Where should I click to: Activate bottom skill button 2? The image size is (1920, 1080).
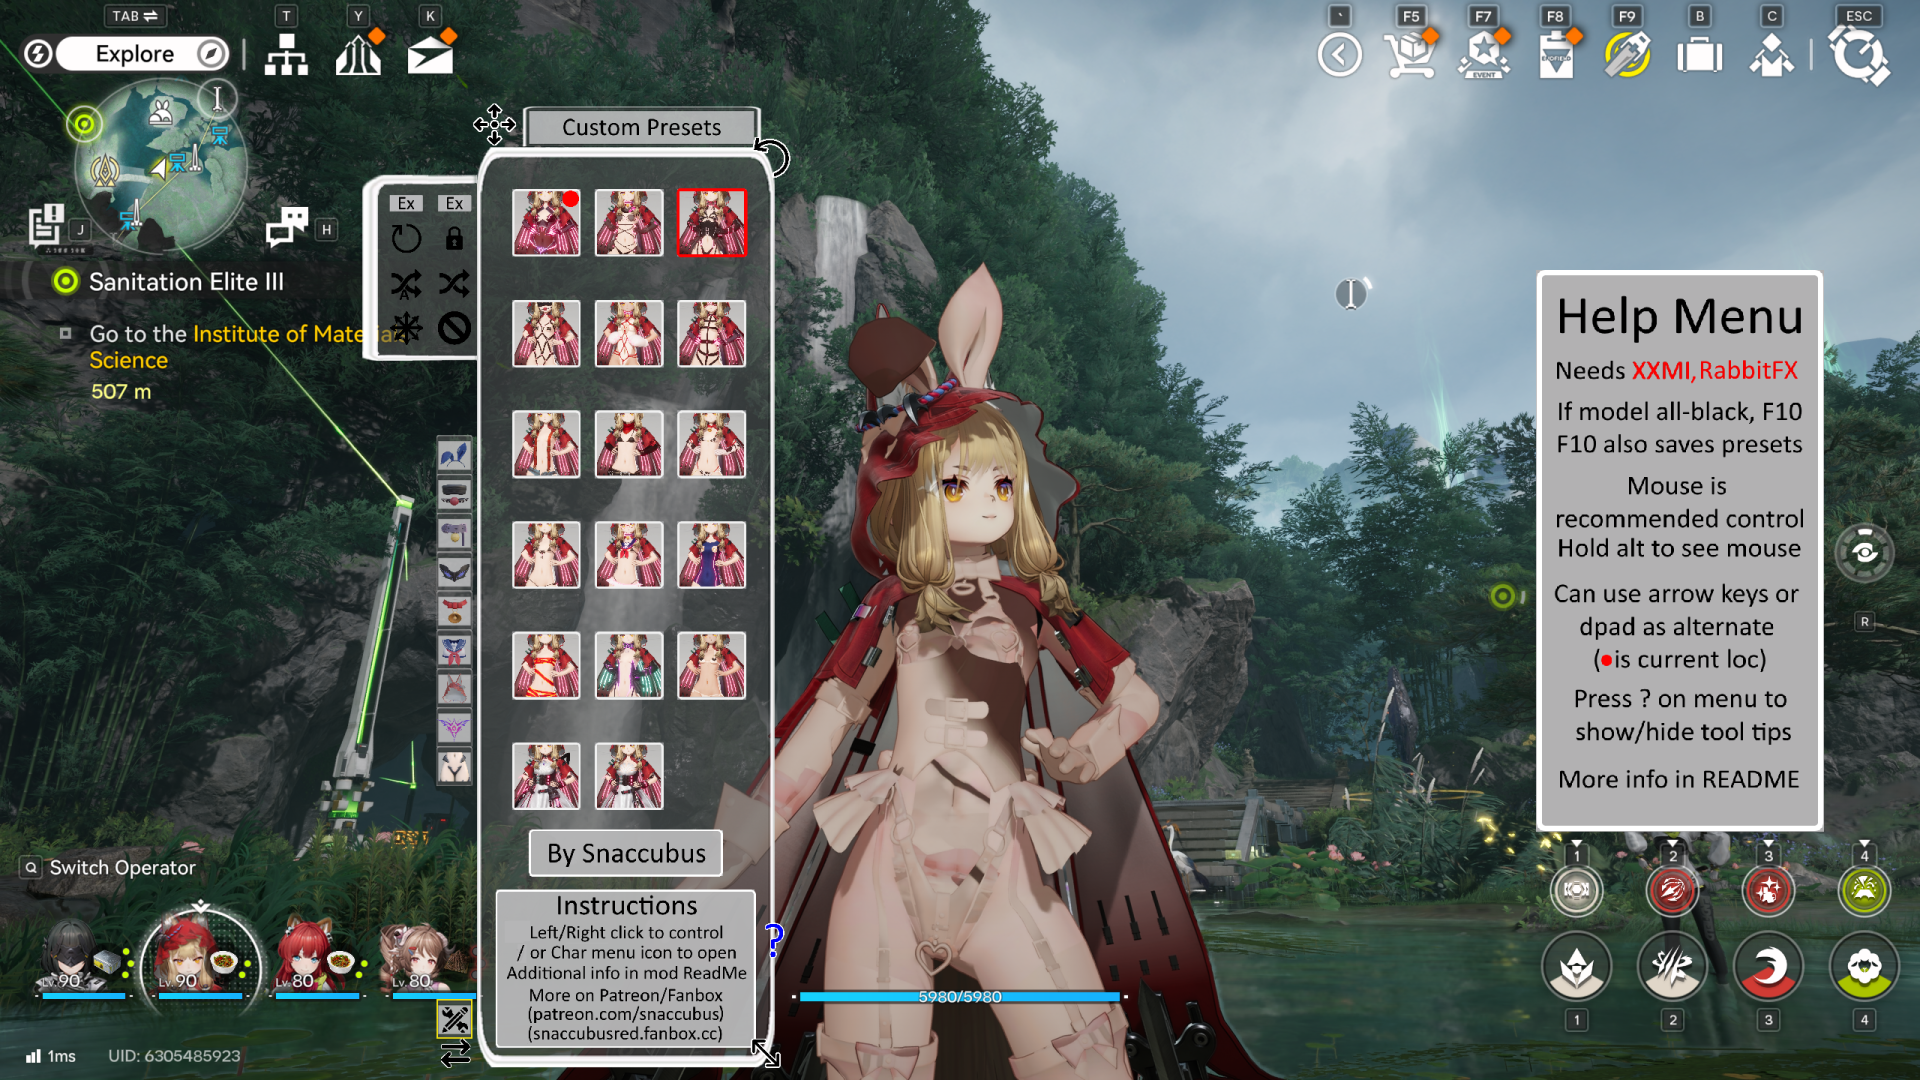click(x=1672, y=967)
